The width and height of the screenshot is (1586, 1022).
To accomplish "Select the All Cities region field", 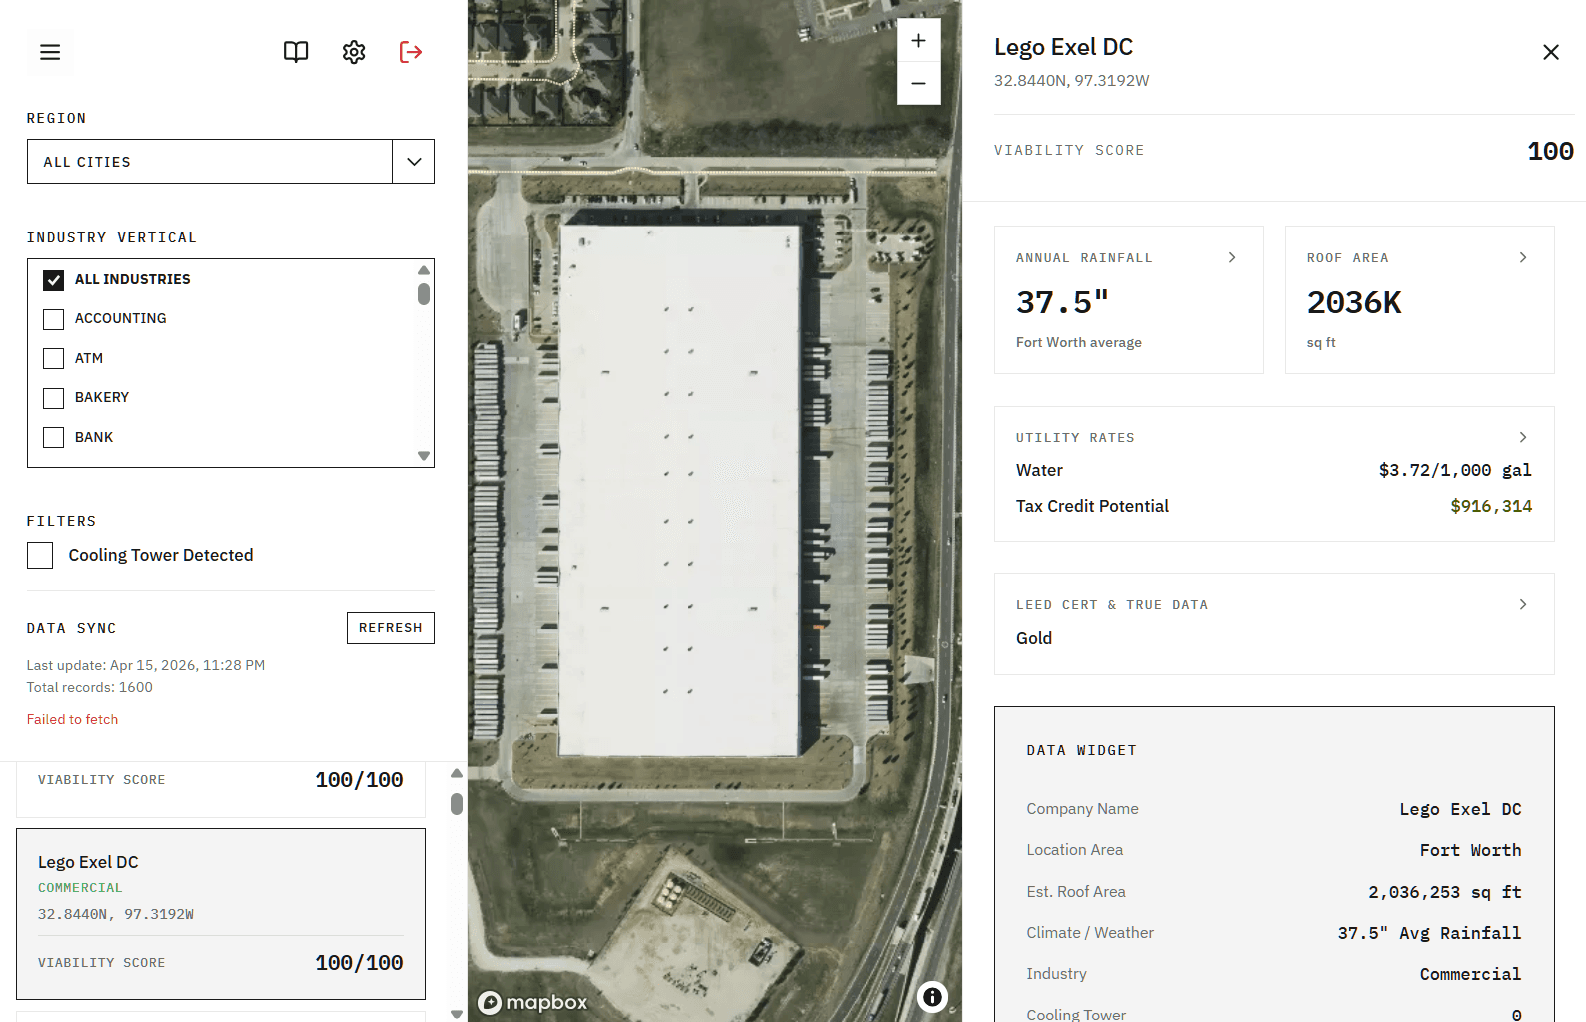I will (210, 162).
